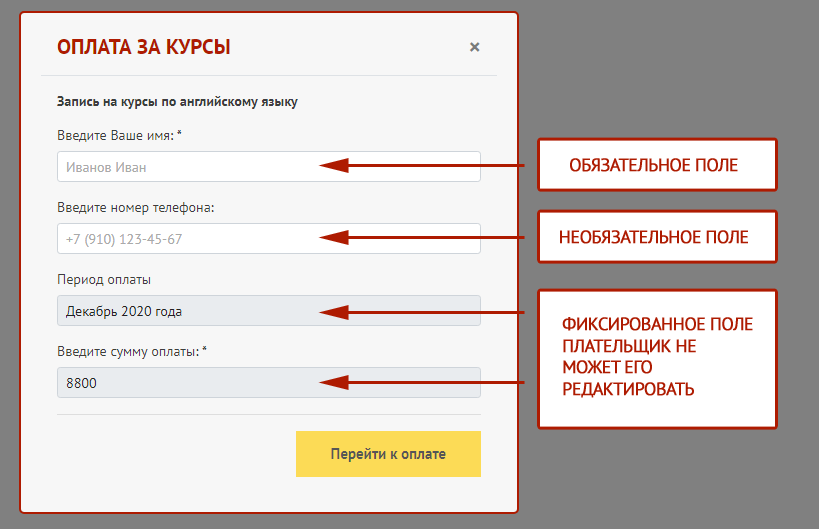This screenshot has height=529, width=819.
Task: Click the "Период оплаты" label
Action: coord(104,280)
